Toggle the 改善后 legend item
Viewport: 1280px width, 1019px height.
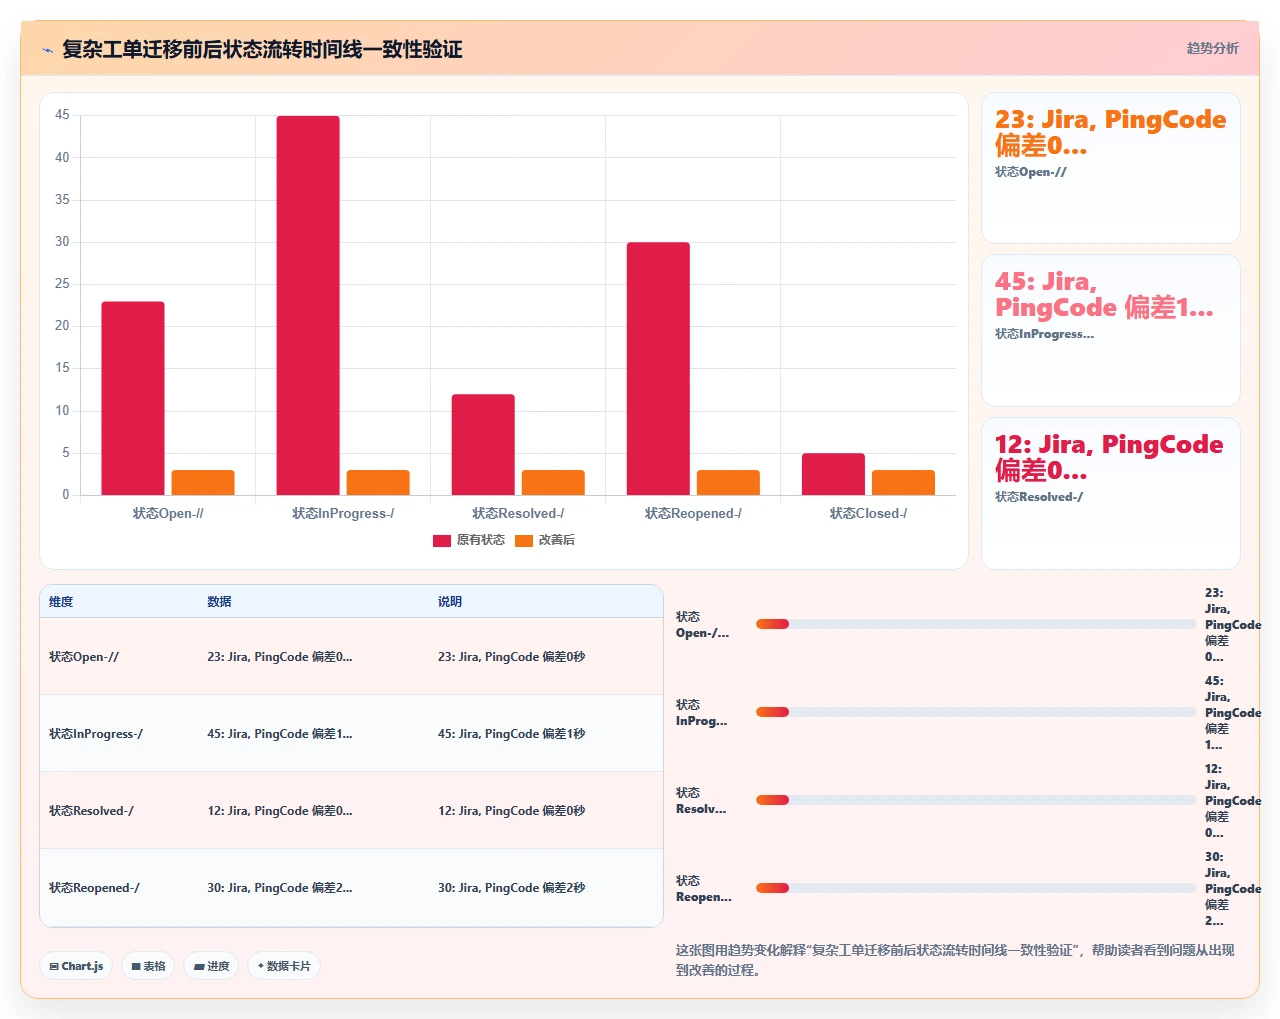[545, 540]
